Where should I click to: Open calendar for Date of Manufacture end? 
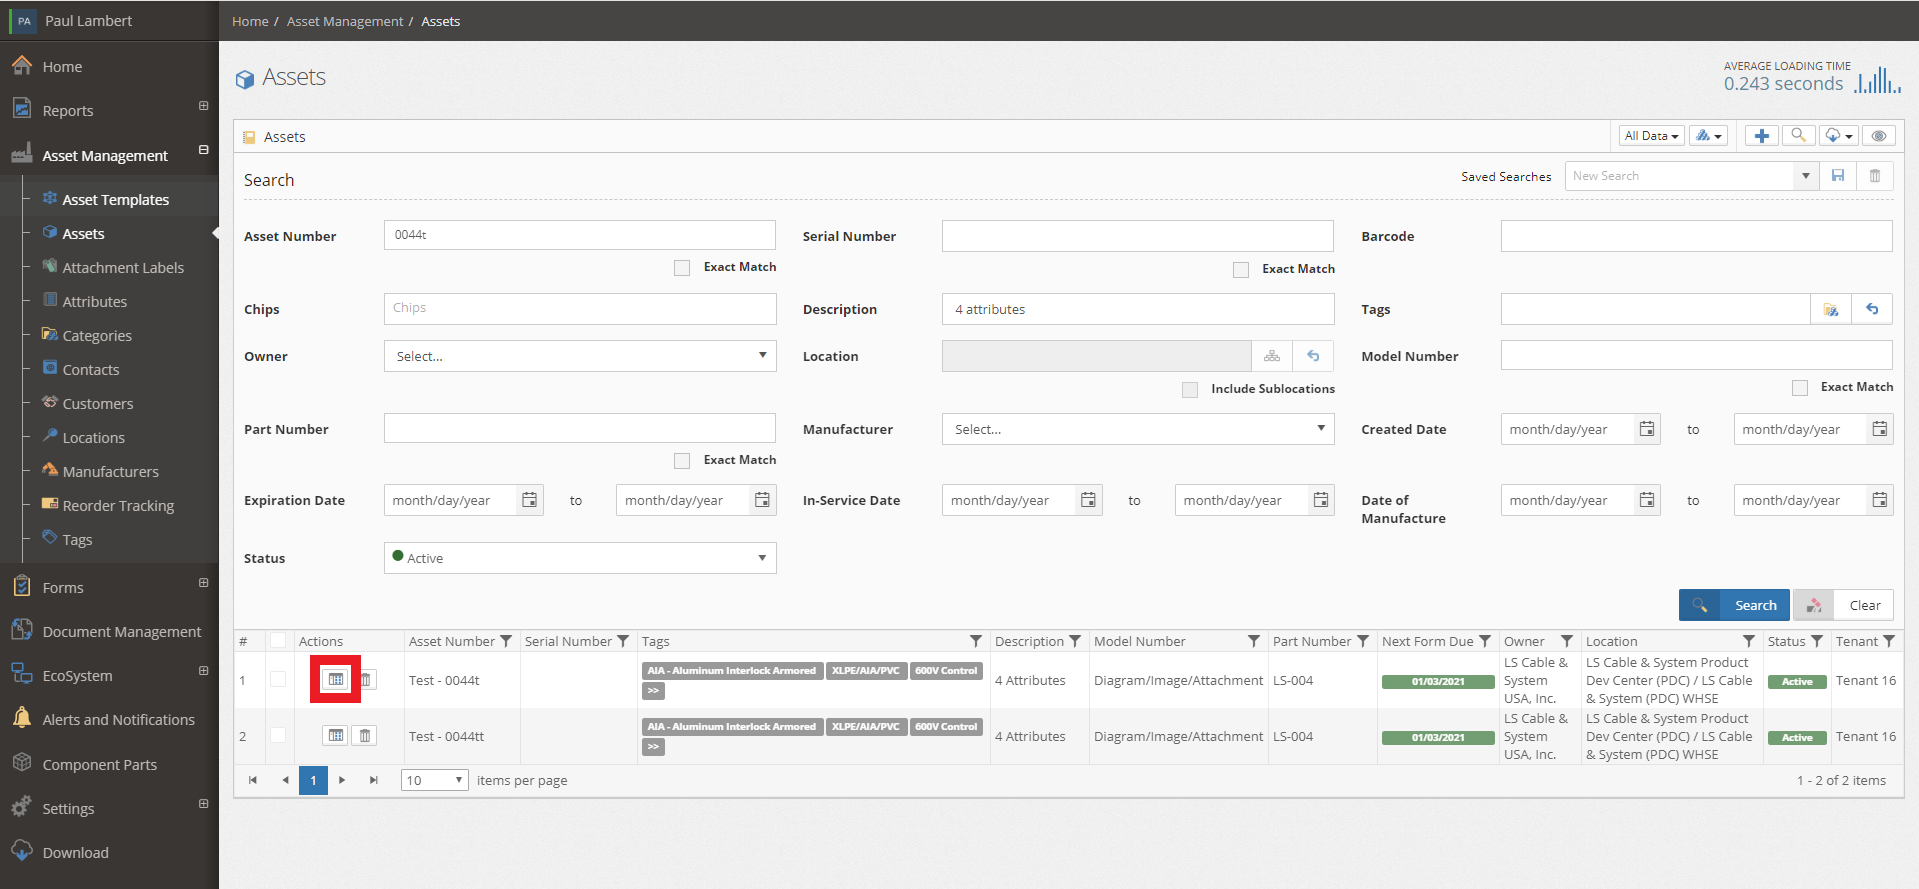point(1880,500)
